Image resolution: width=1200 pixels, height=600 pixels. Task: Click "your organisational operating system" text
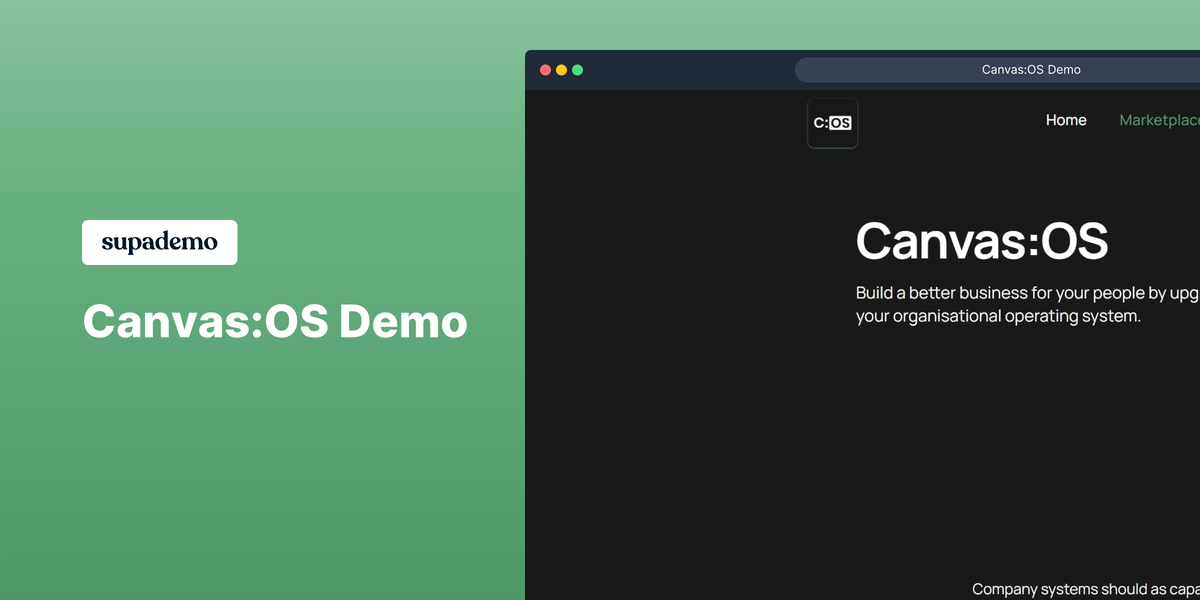[x=998, y=316]
